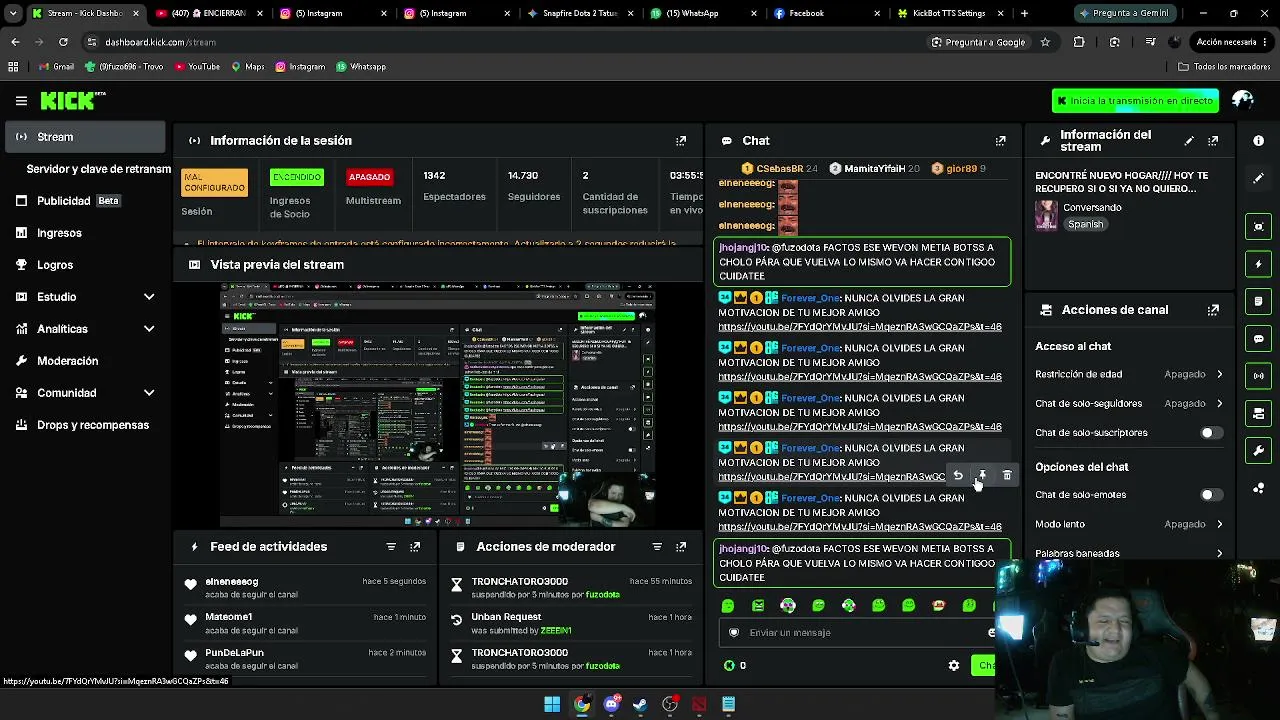Pop out the Información de la sesión panel

pyautogui.click(x=681, y=141)
